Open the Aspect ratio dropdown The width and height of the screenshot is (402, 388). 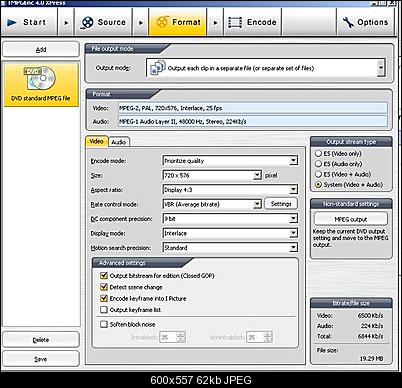point(293,190)
